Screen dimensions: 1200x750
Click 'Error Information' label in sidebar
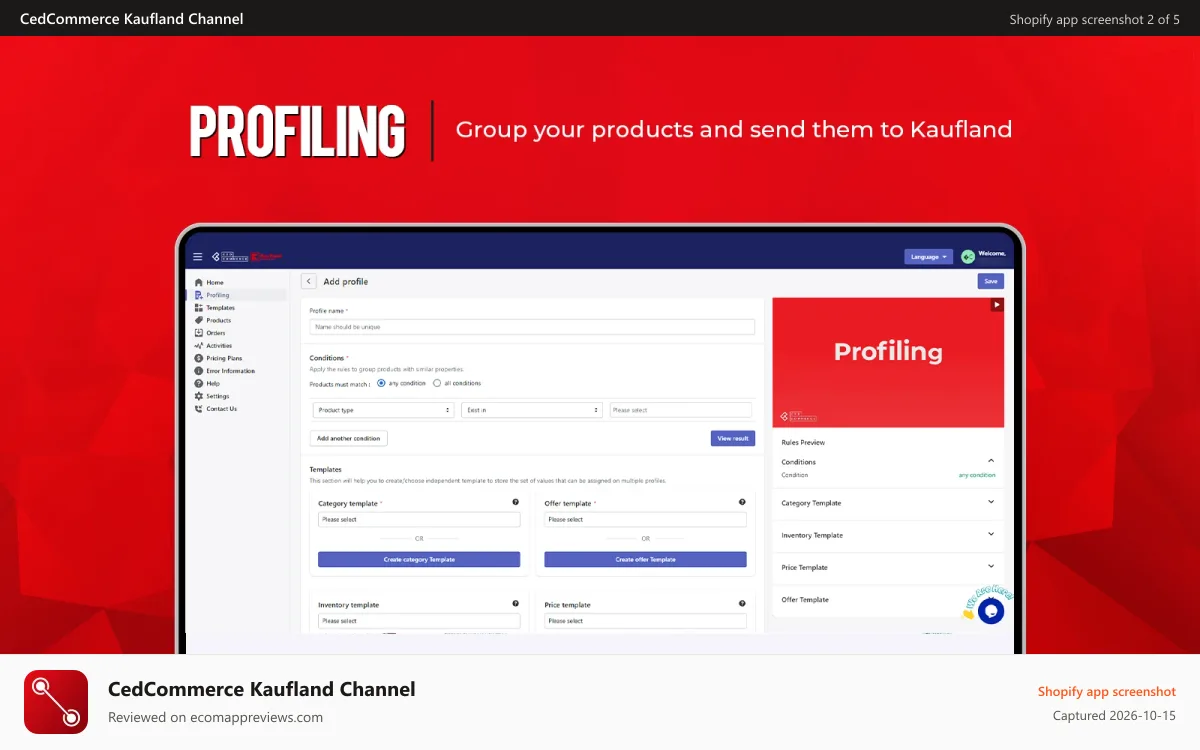tap(231, 371)
